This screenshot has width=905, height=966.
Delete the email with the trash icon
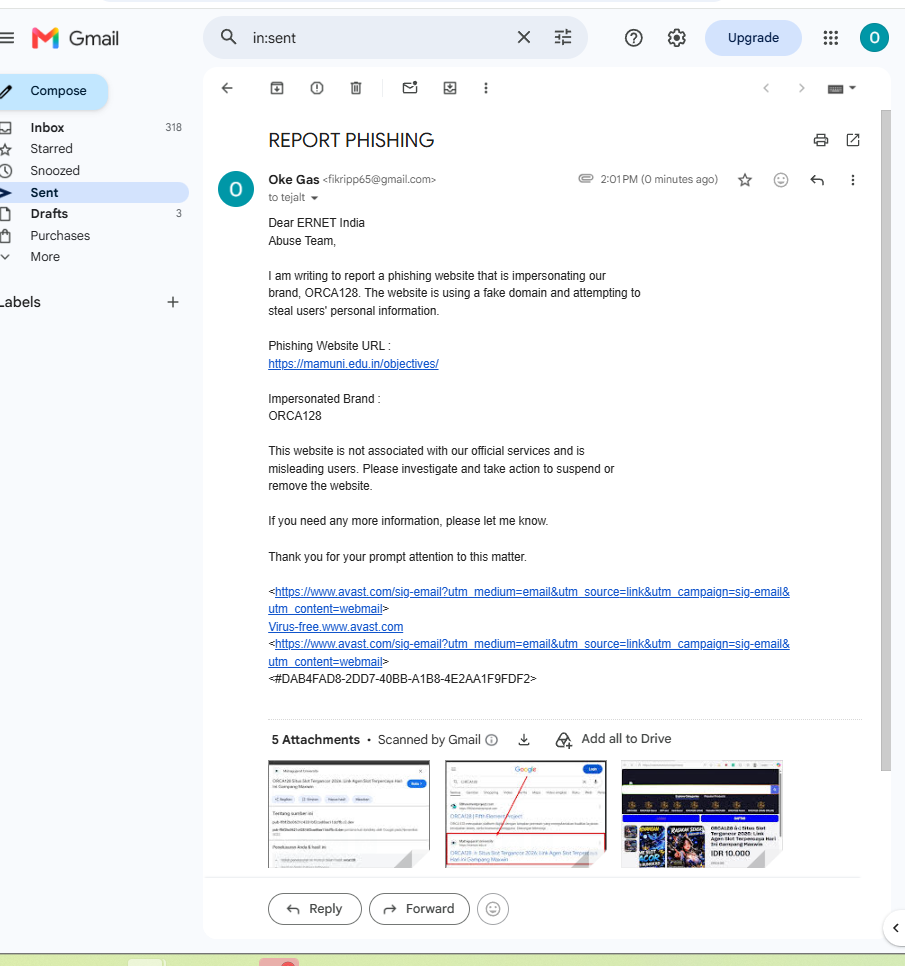[356, 88]
